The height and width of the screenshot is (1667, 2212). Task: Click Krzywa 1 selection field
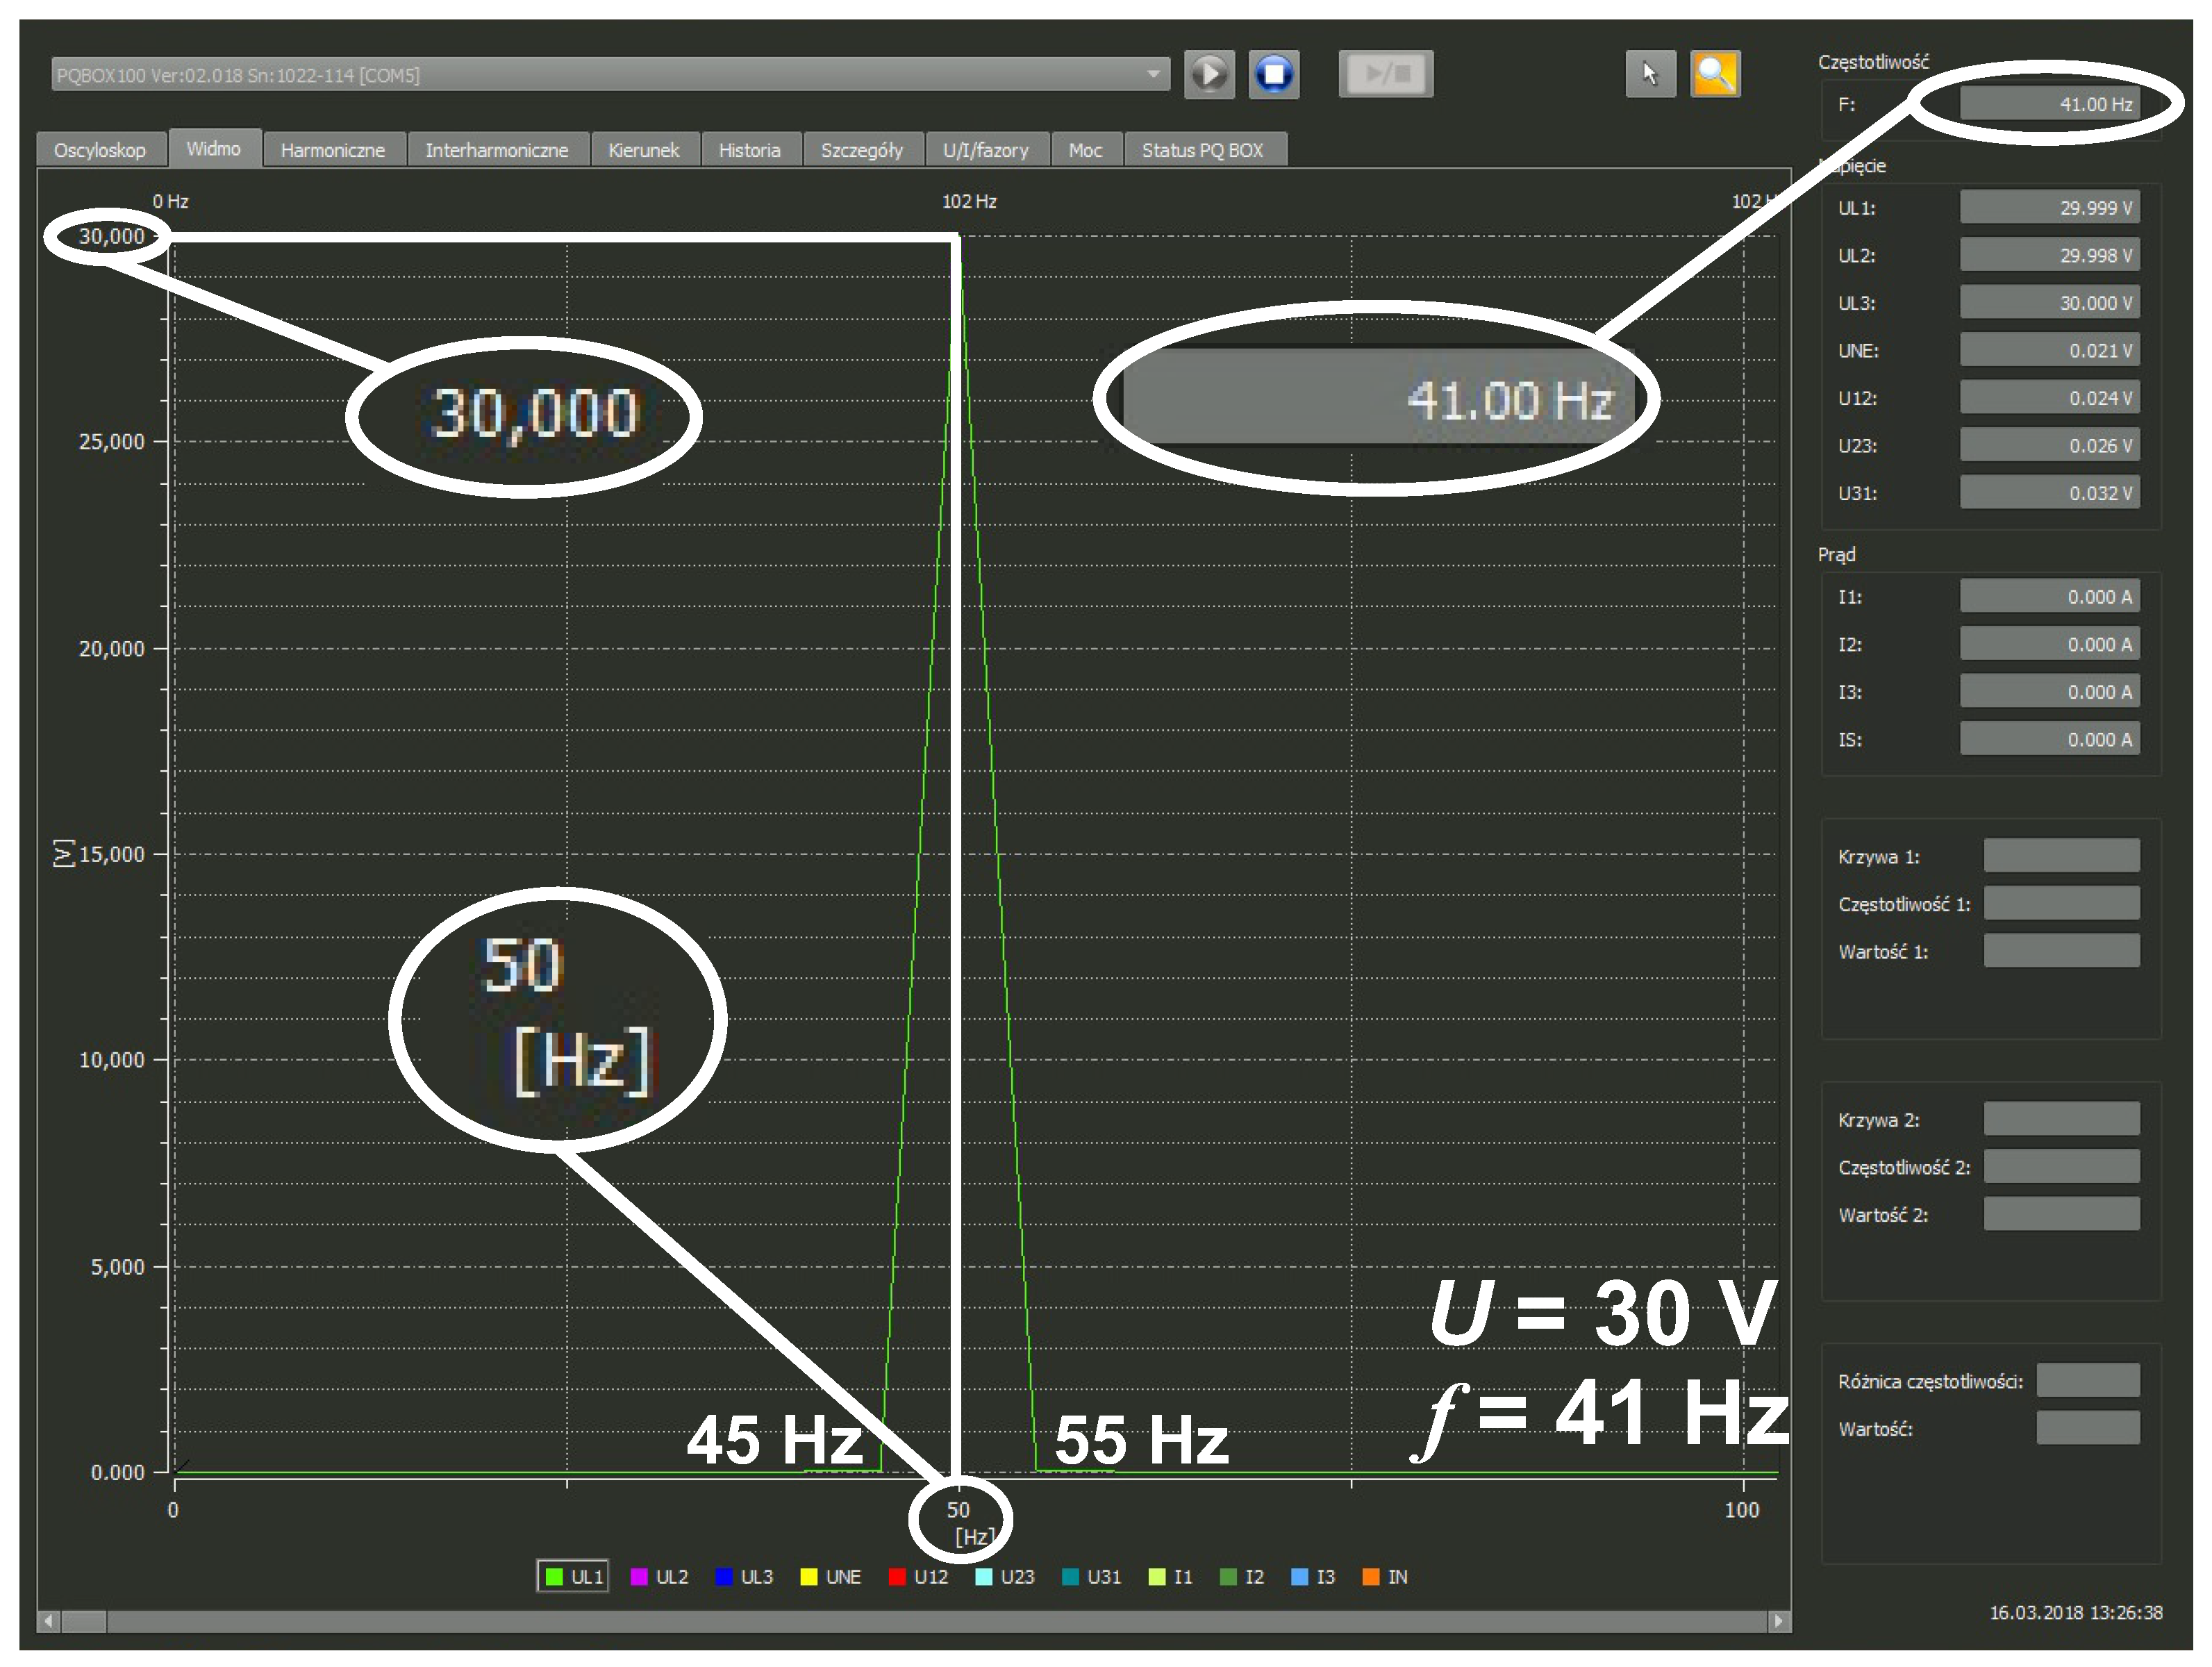2061,856
